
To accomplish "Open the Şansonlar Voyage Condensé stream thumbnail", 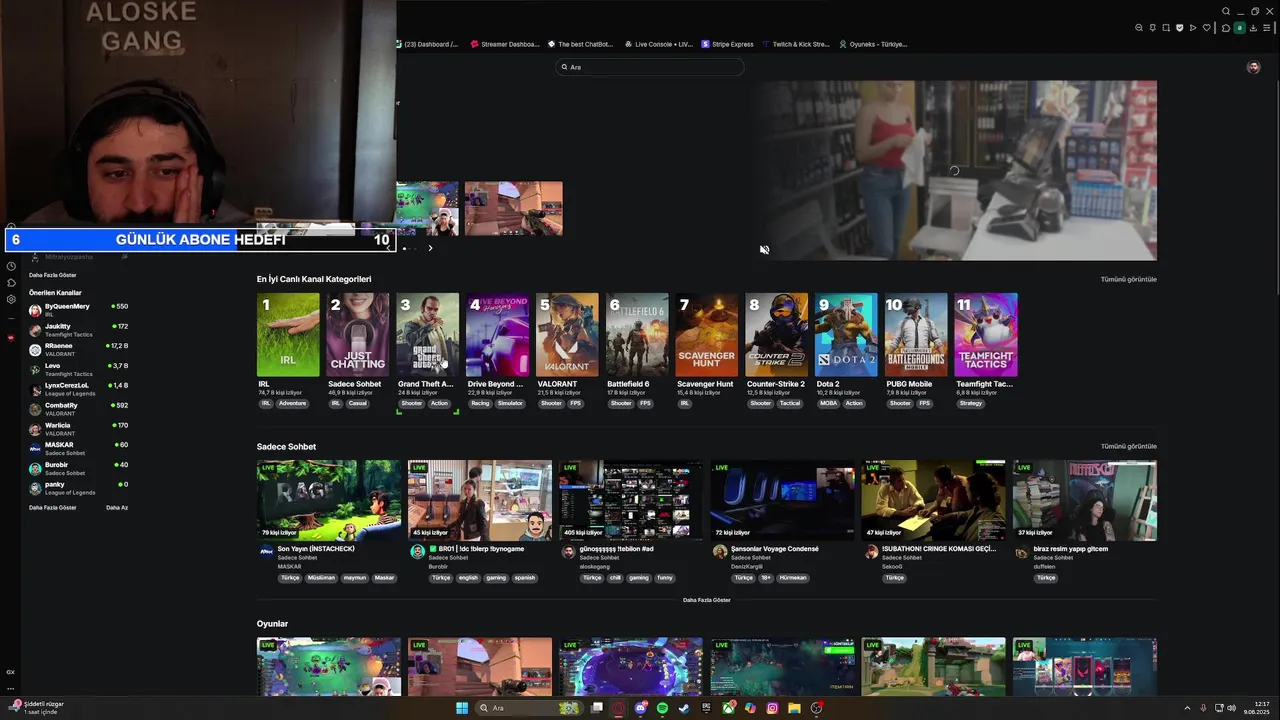I will coord(782,500).
